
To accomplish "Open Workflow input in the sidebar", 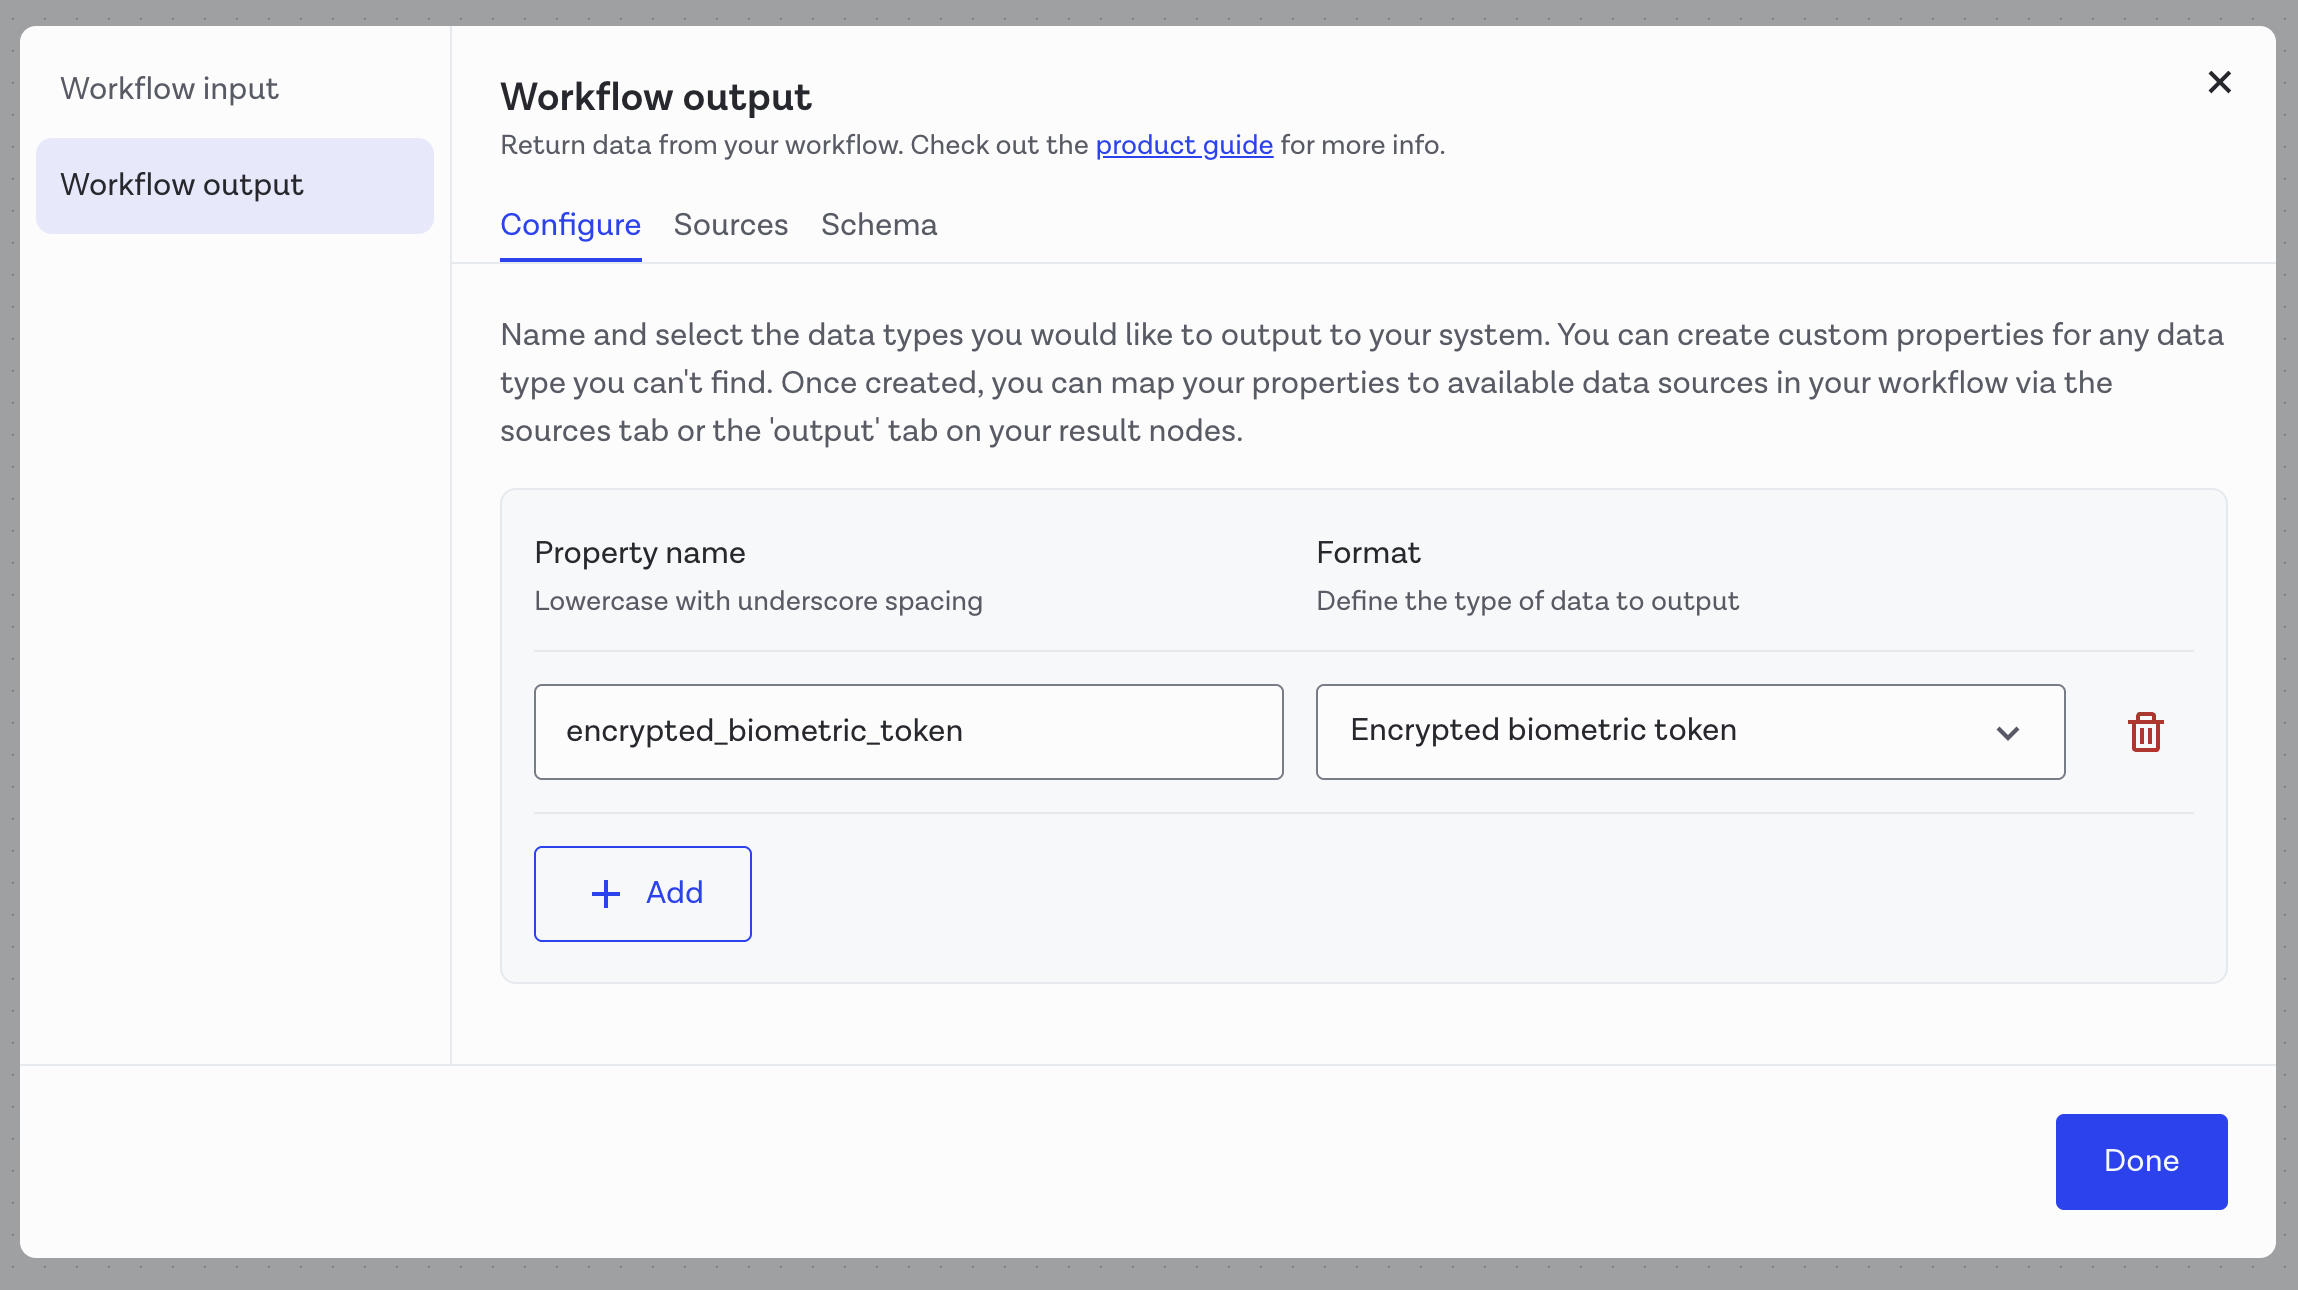I will (169, 89).
